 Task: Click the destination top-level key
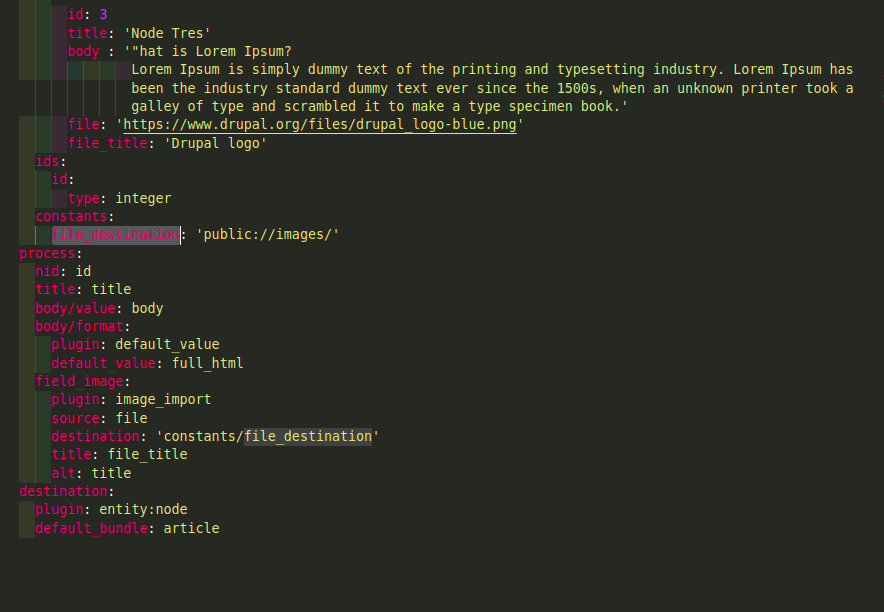pyautogui.click(x=63, y=491)
